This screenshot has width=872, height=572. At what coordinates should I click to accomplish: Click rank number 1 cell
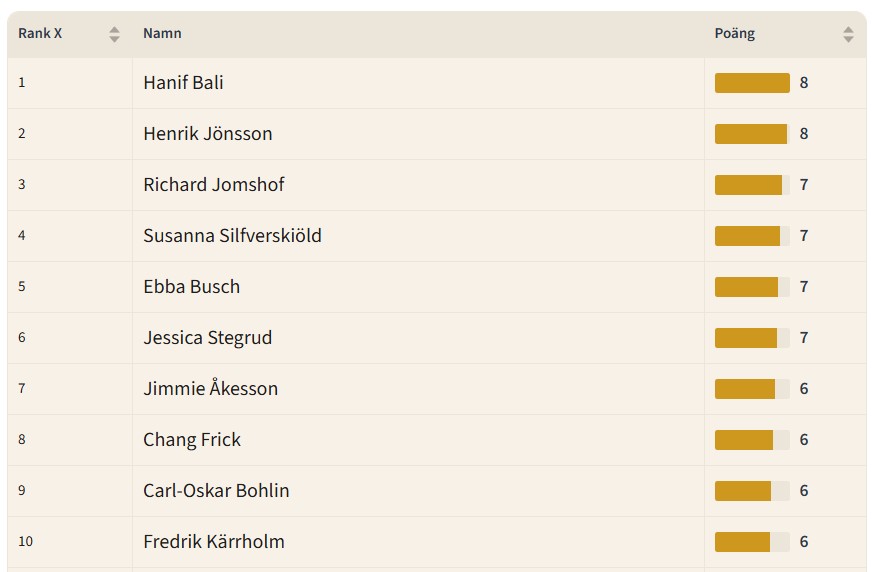[22, 83]
